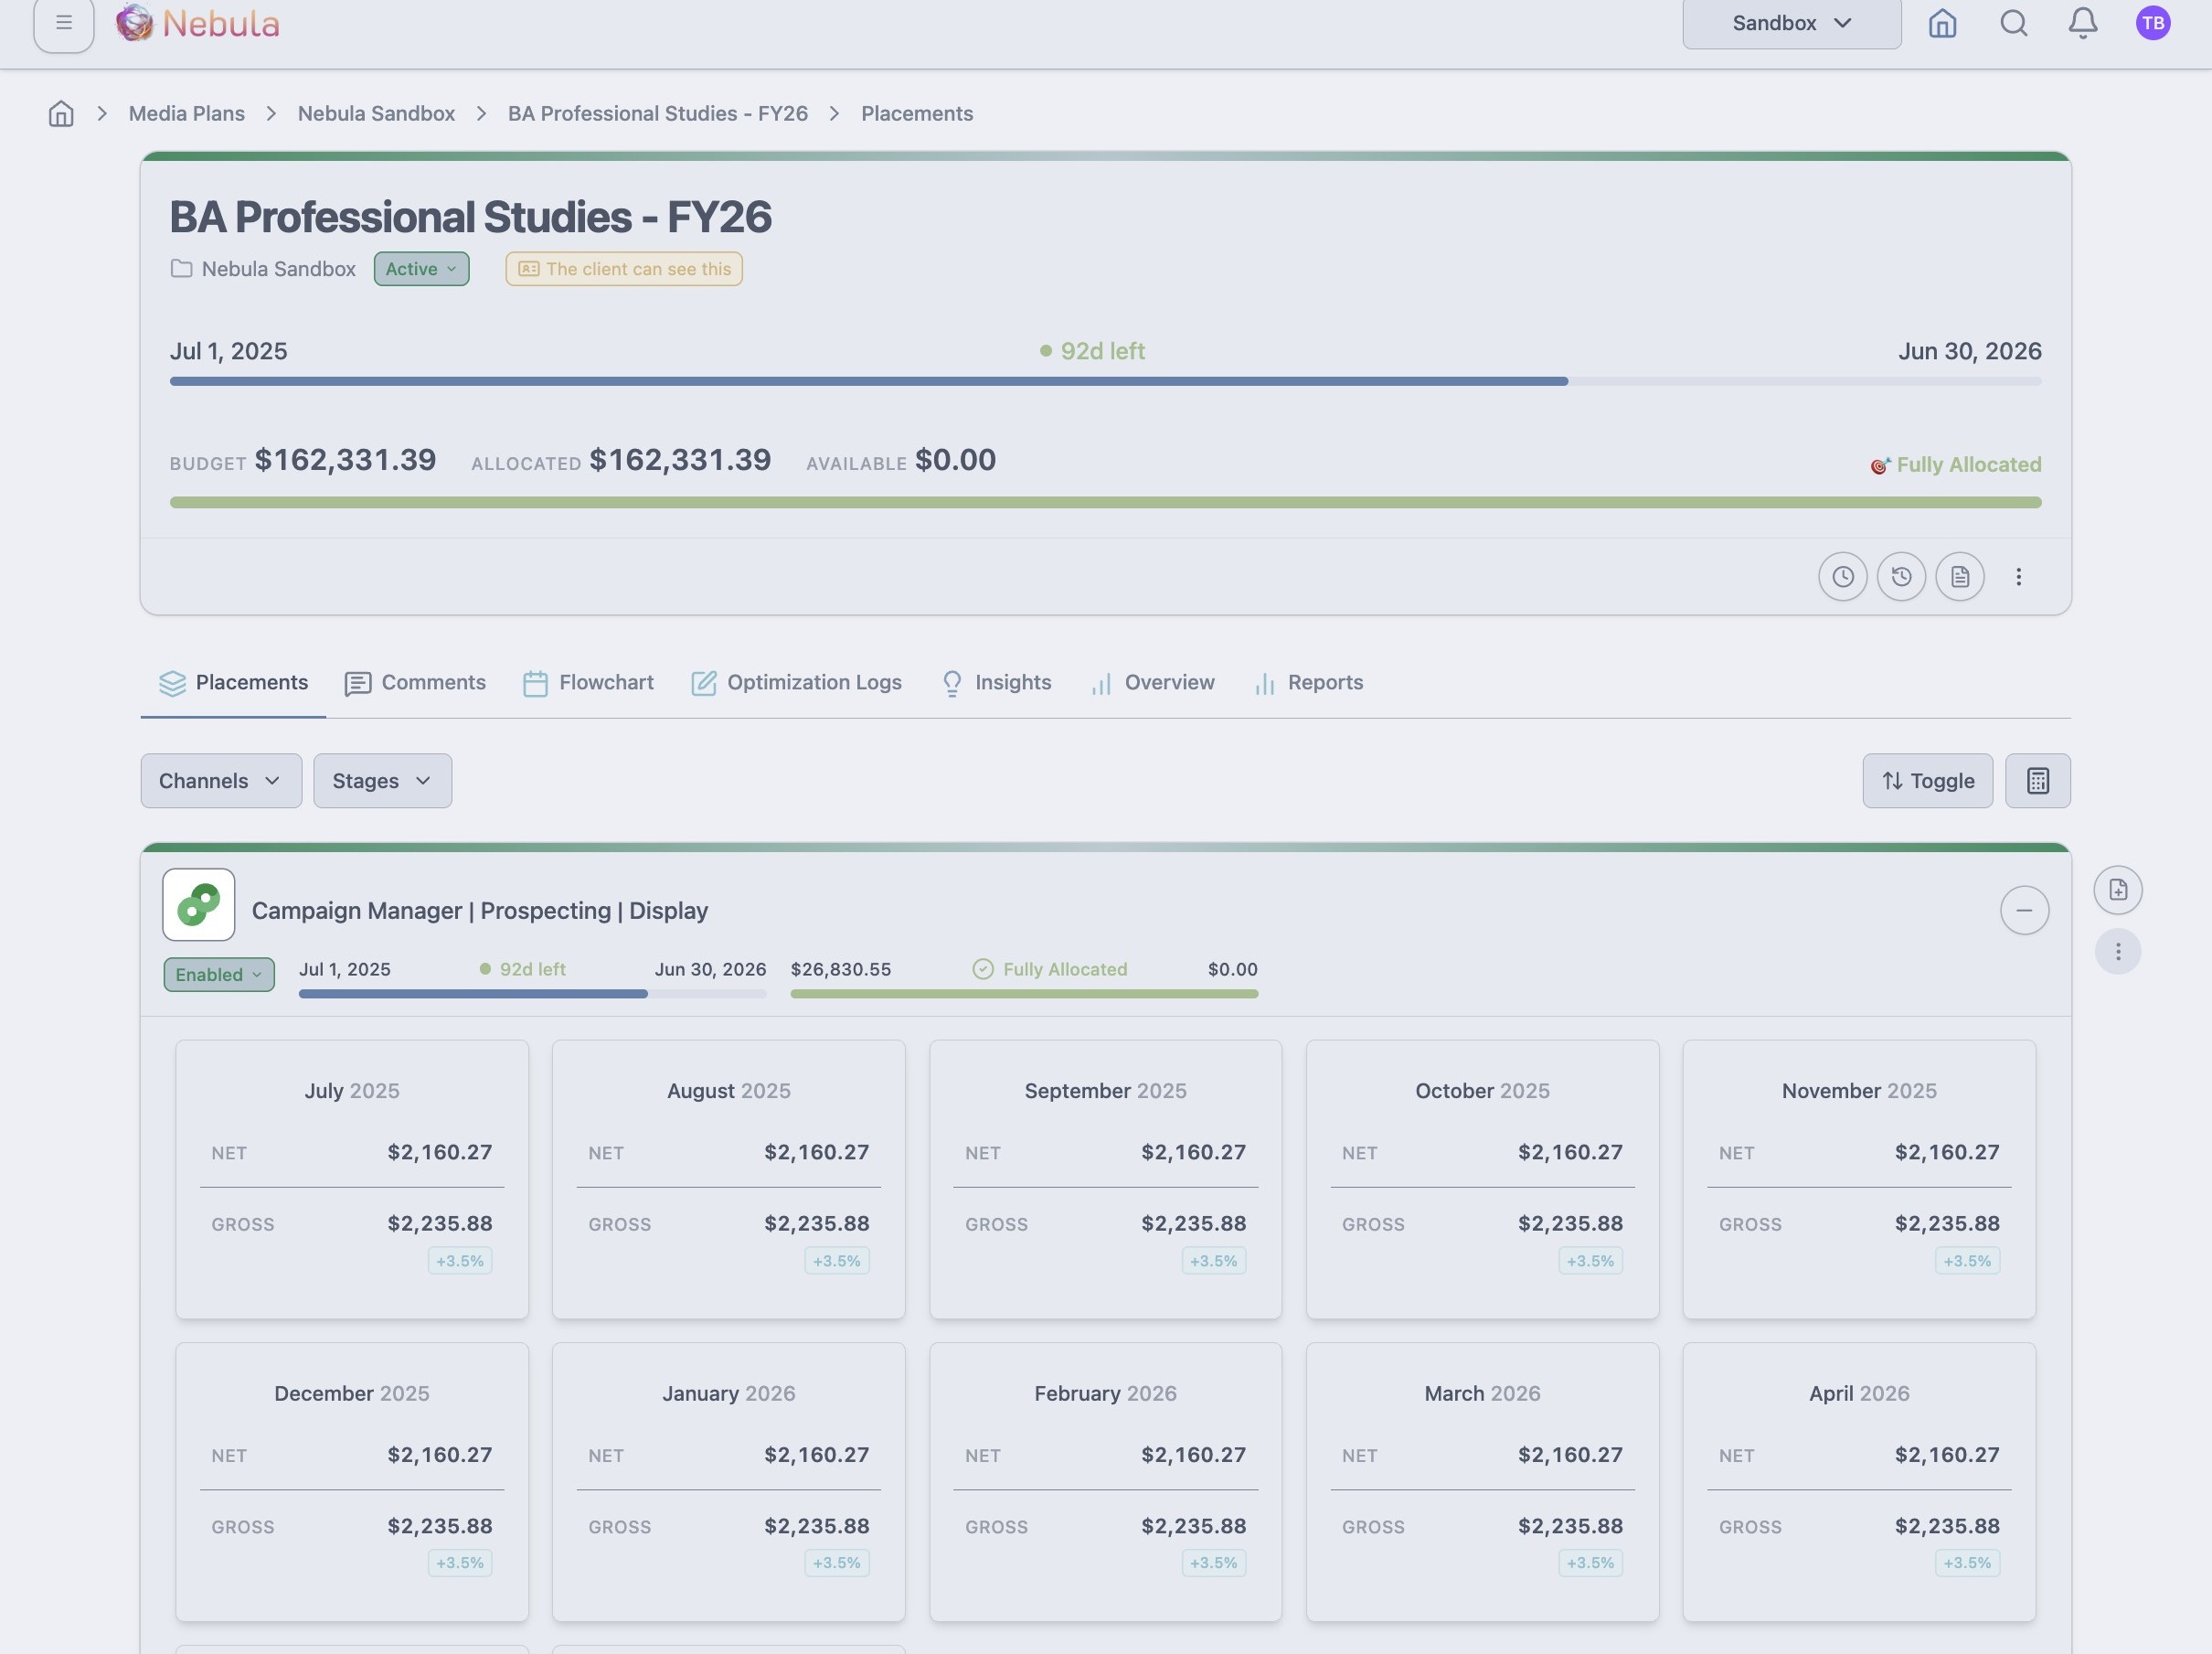Open the notifications bell

point(2083,23)
